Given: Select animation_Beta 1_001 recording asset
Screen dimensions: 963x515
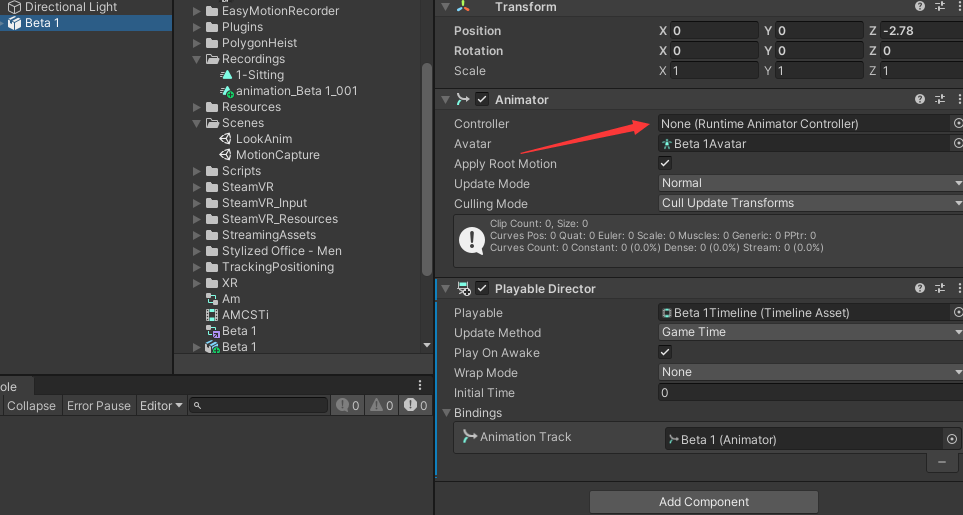Looking at the screenshot, I should [x=289, y=91].
